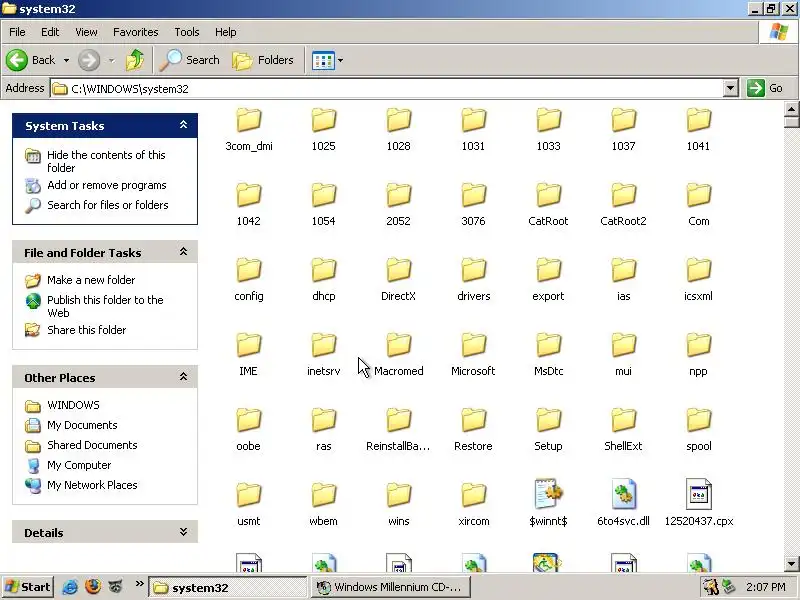Click Make a new folder link

coord(91,280)
